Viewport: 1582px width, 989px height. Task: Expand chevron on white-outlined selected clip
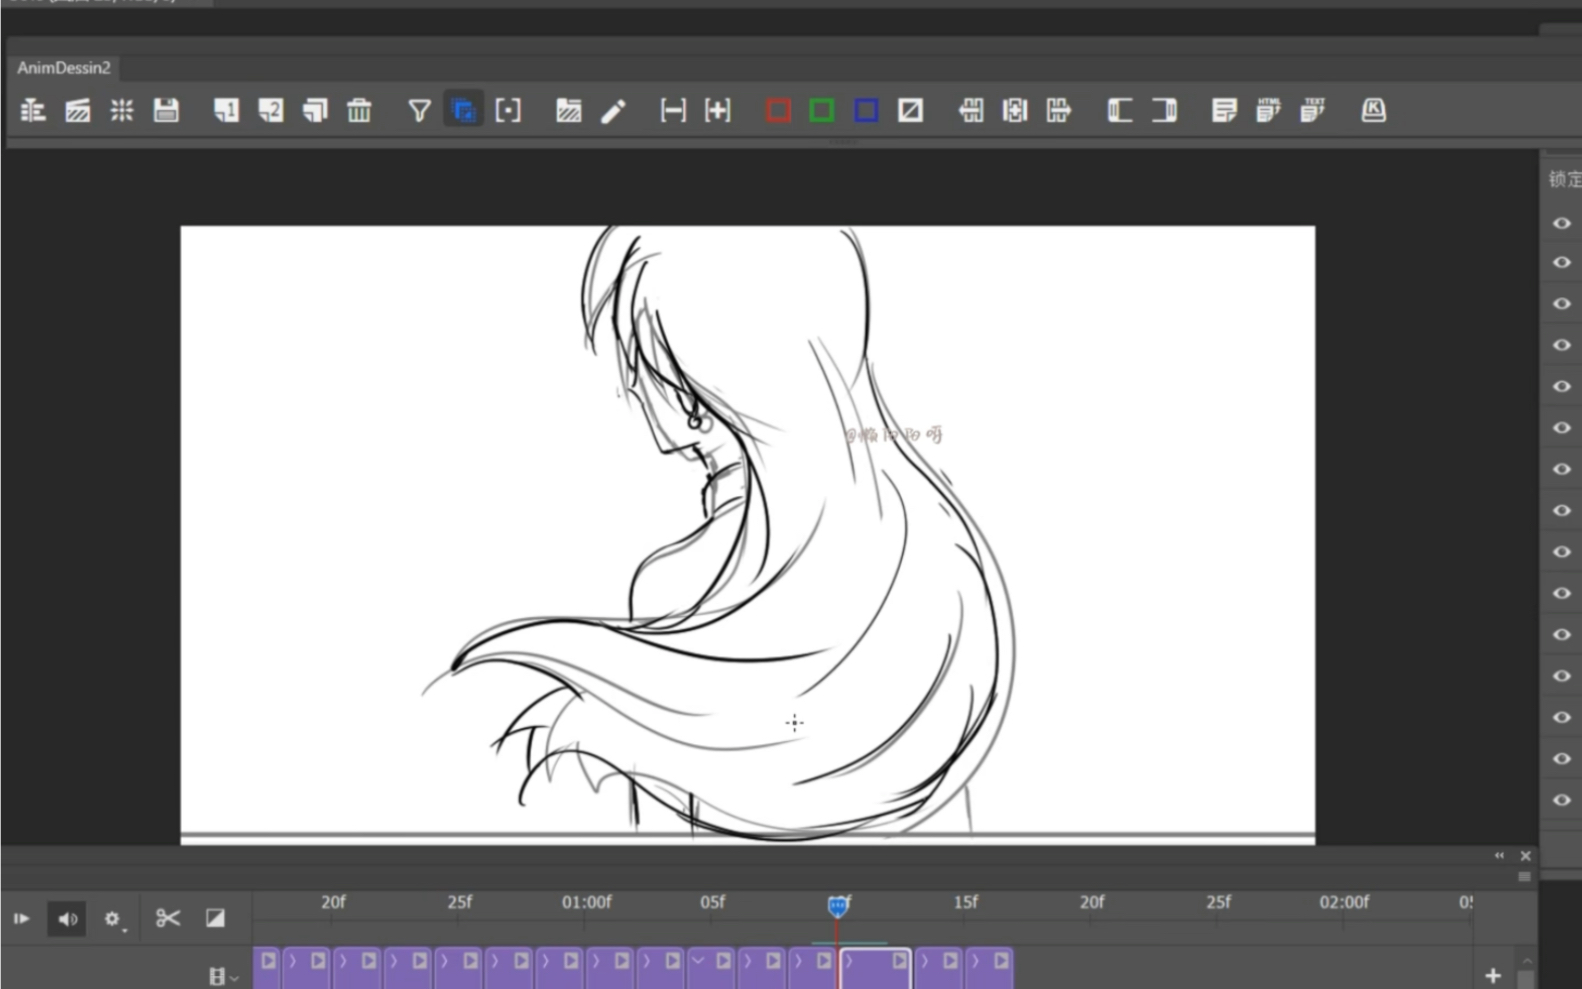pos(848,961)
